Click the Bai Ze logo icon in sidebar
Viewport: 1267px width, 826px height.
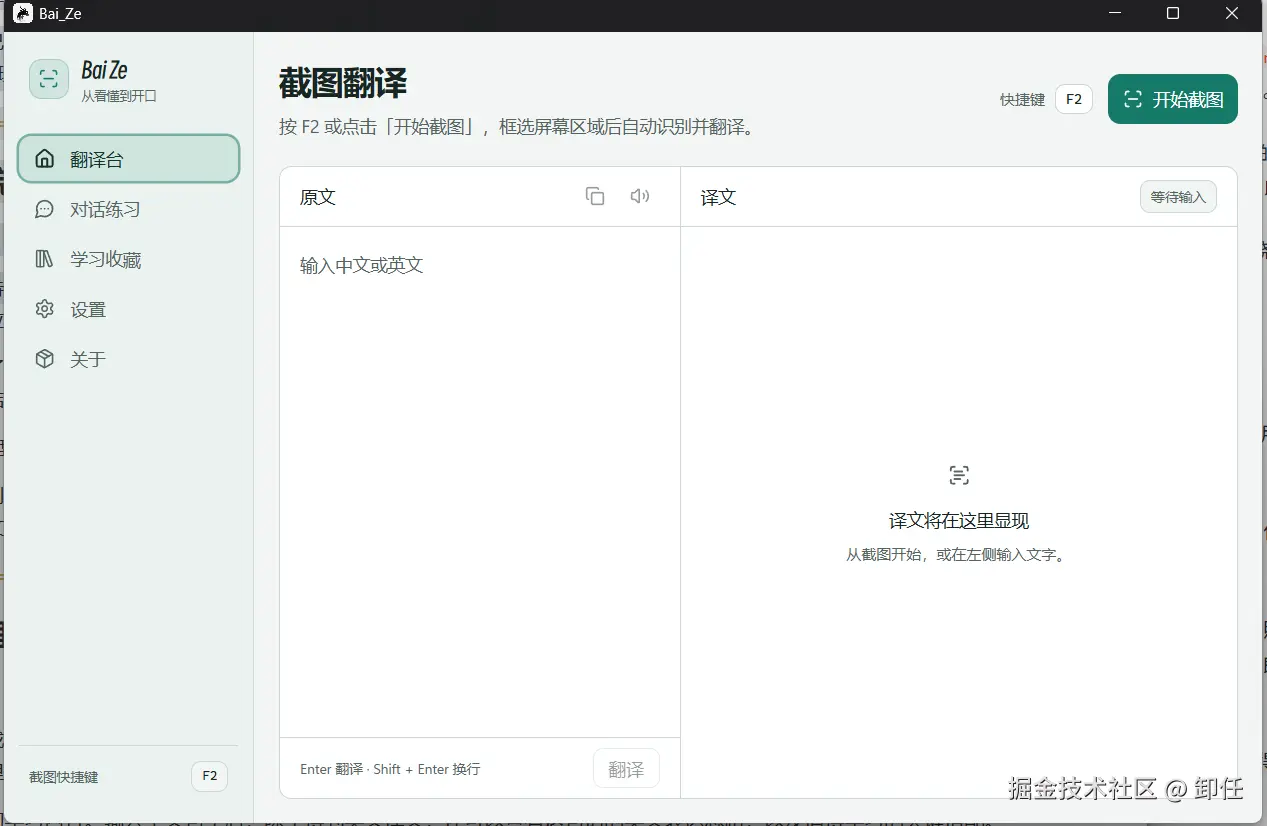49,79
